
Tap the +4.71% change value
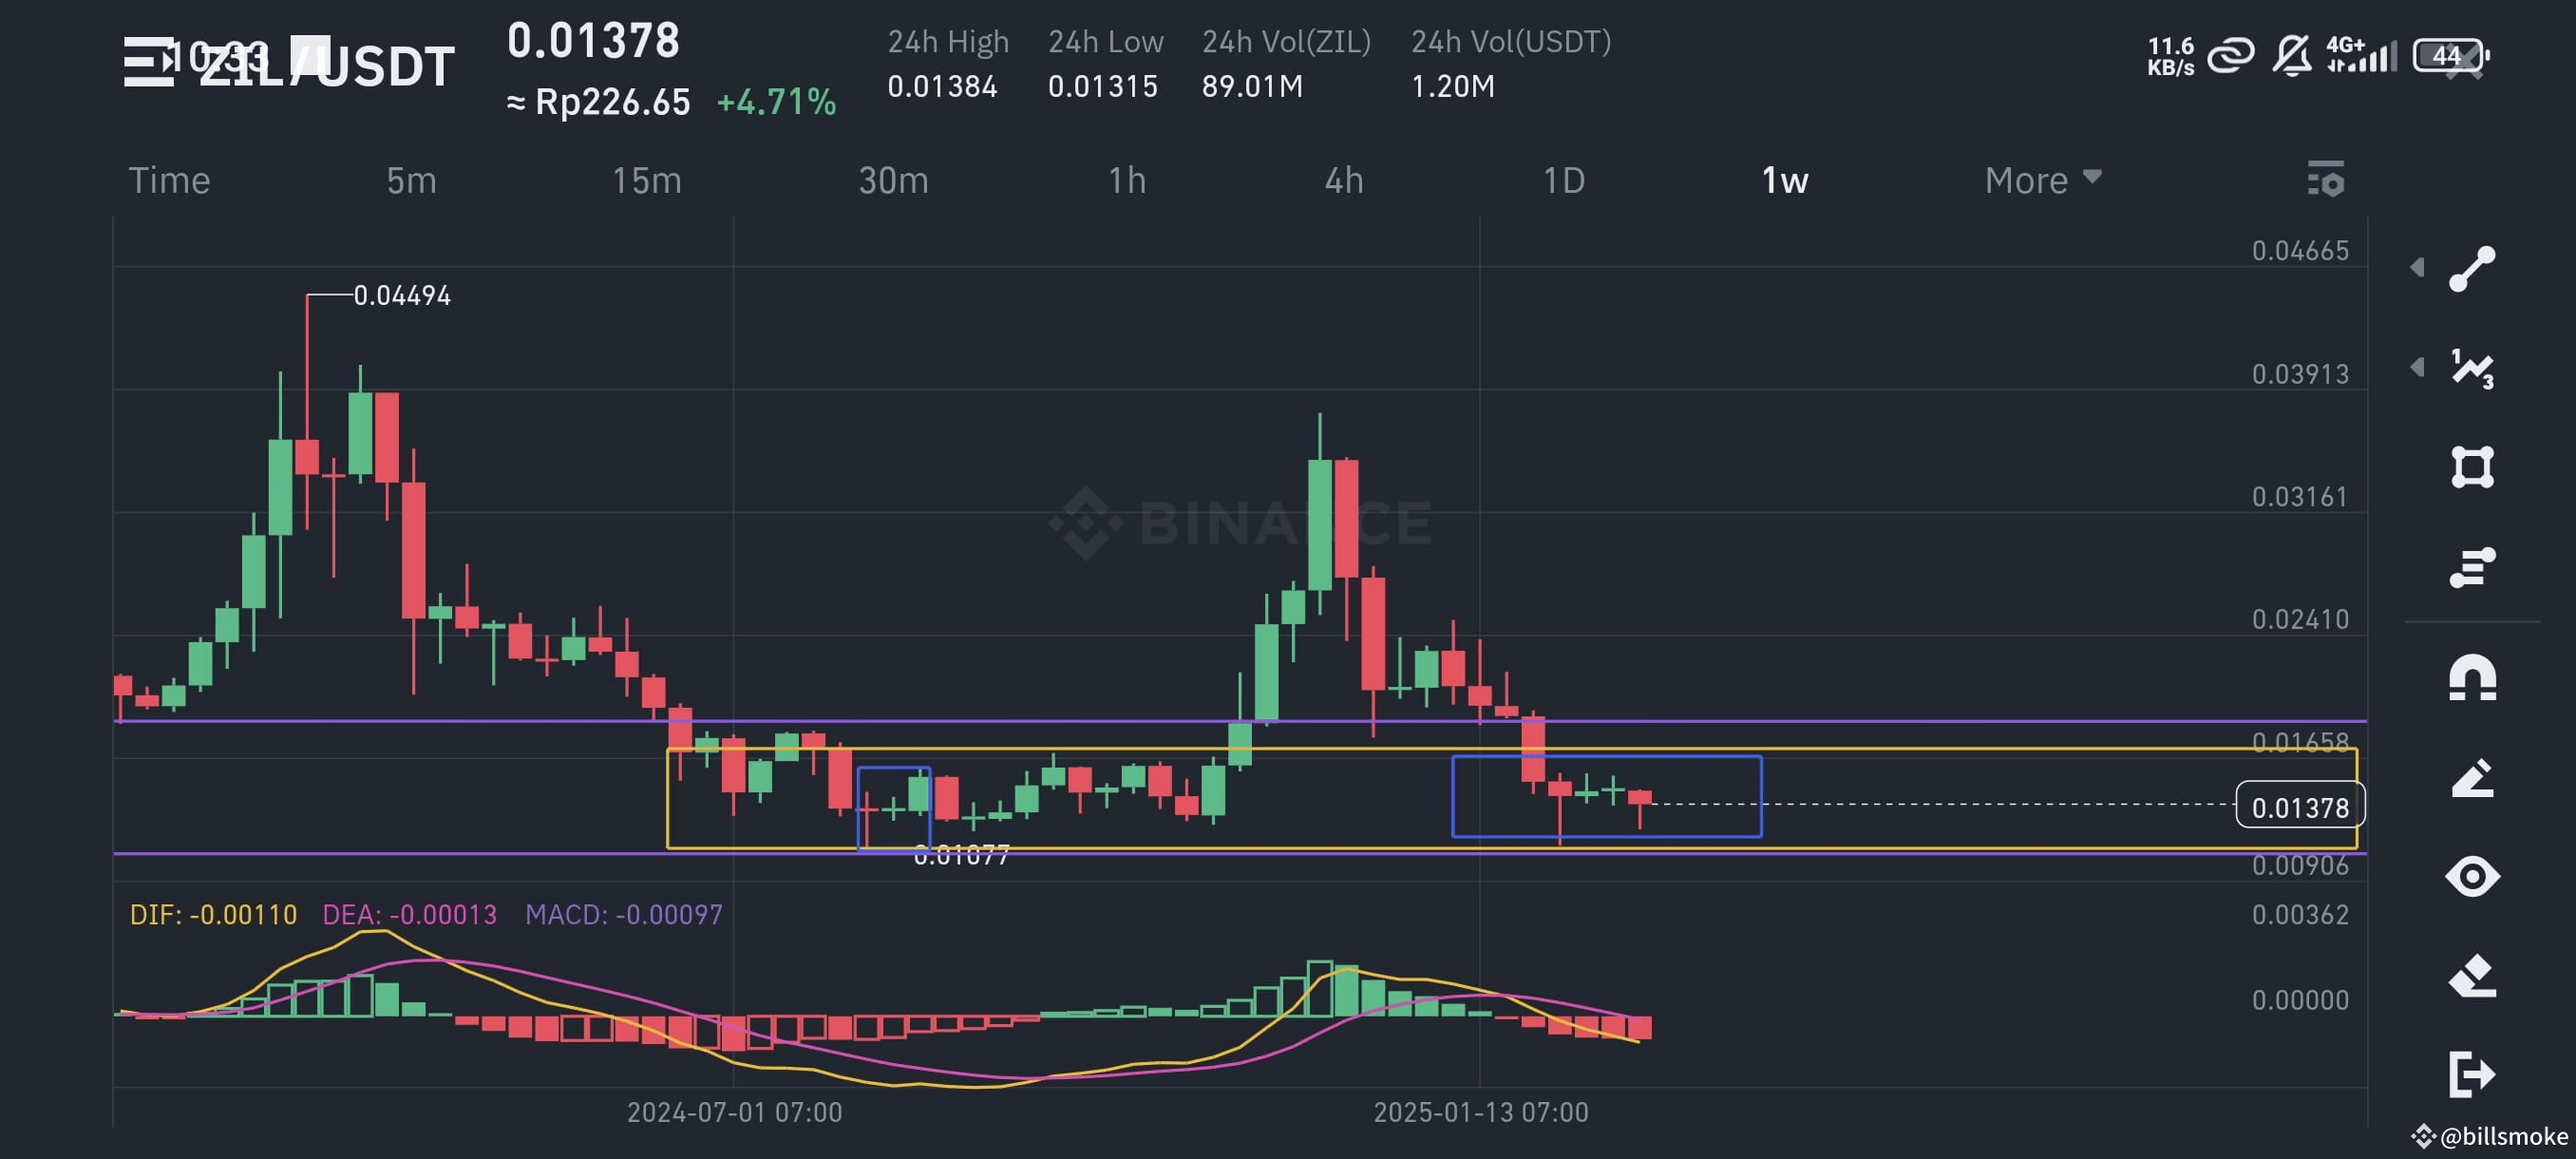776,102
